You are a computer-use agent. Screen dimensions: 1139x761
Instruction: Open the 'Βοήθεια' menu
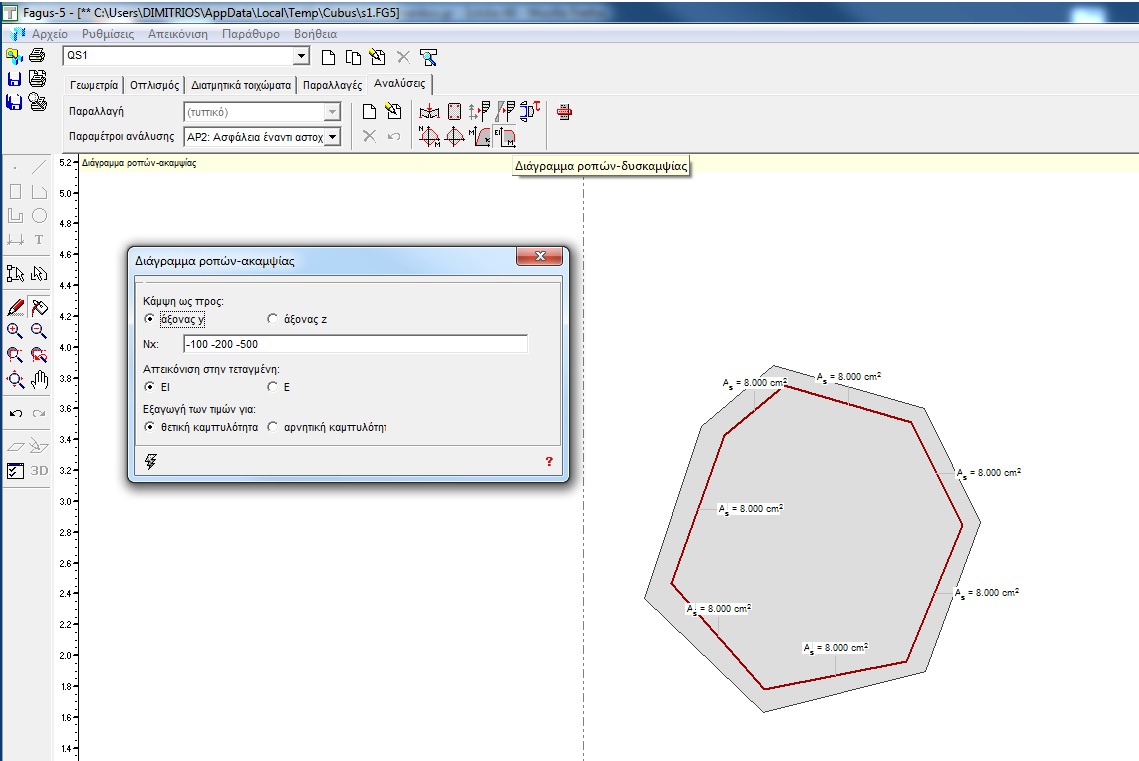(x=315, y=34)
